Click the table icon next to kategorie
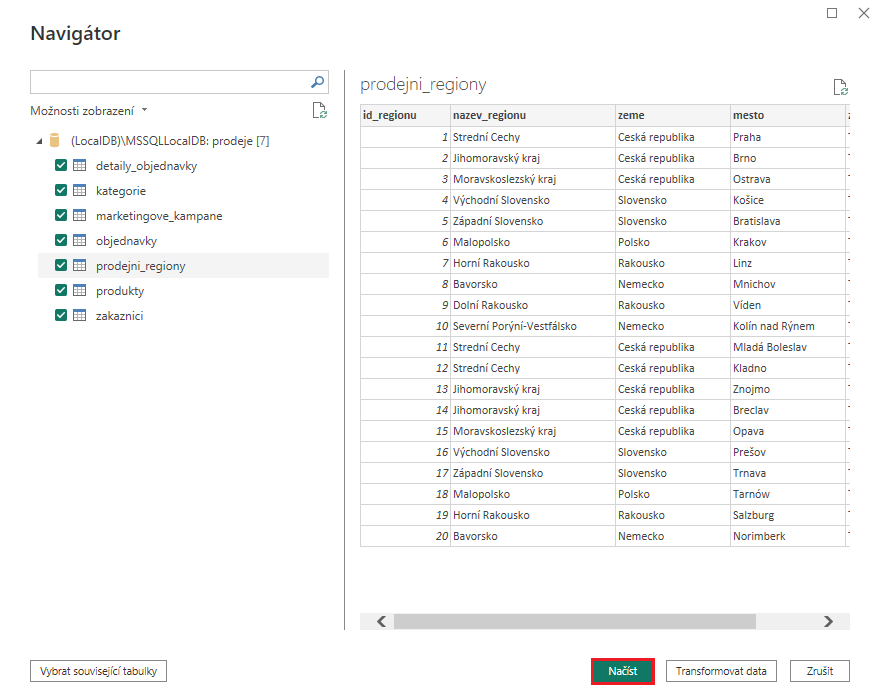 [78, 189]
